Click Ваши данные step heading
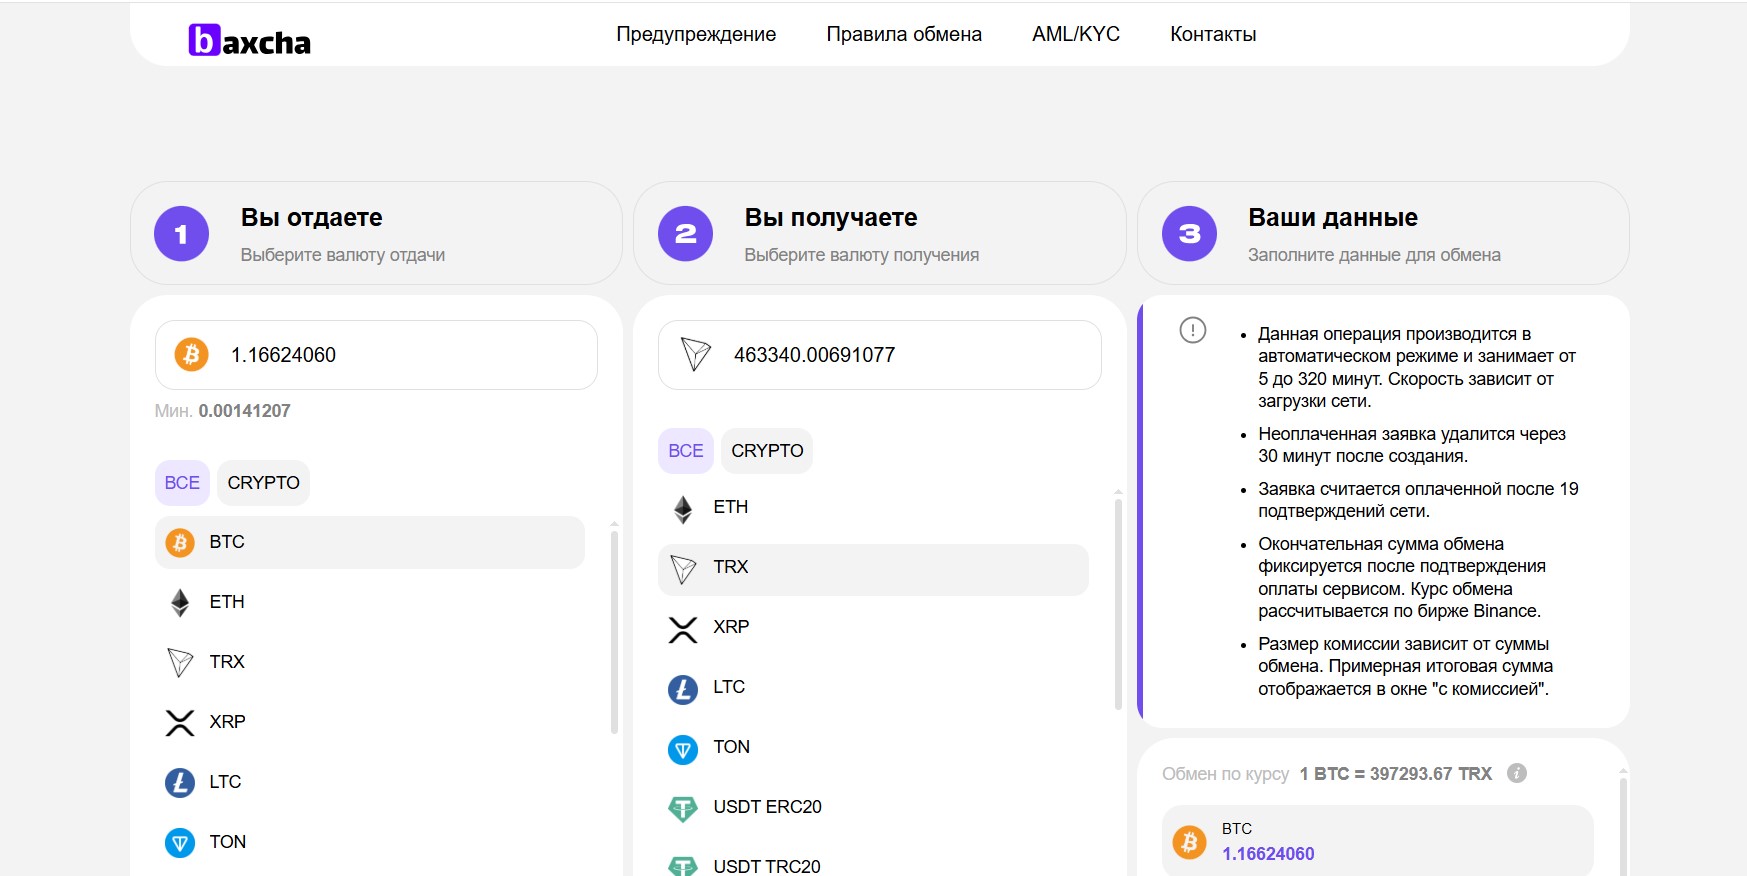The height and width of the screenshot is (876, 1747). [1333, 218]
